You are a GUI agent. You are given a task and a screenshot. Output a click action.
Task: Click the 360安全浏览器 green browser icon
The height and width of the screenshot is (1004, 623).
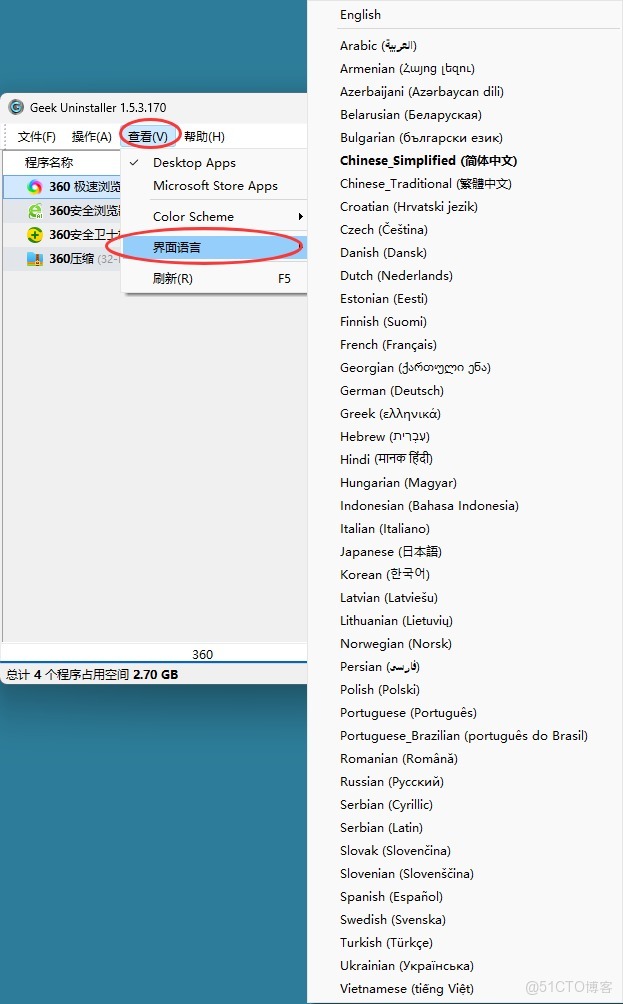[35, 211]
